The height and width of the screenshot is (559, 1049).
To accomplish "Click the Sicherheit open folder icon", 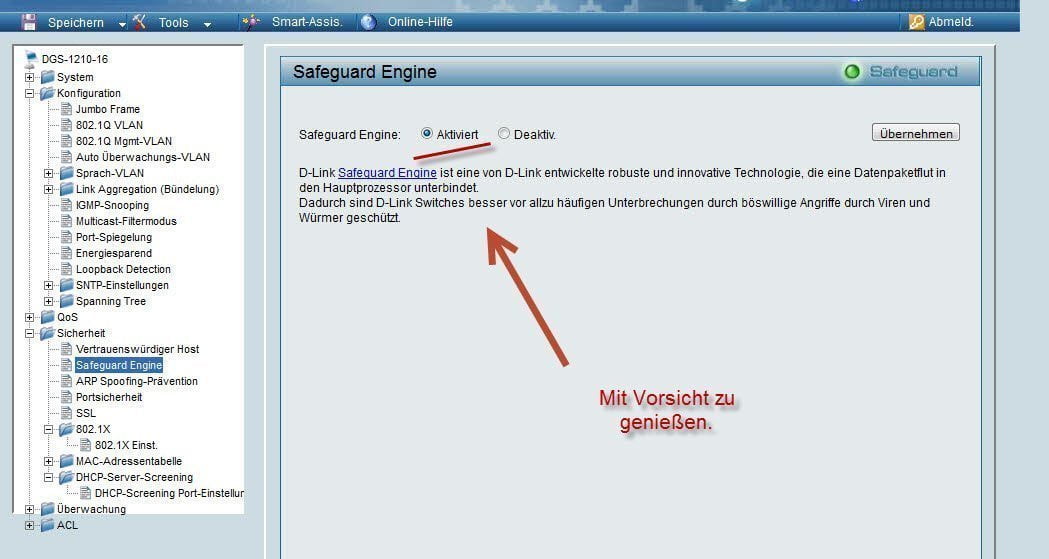I will pos(47,333).
